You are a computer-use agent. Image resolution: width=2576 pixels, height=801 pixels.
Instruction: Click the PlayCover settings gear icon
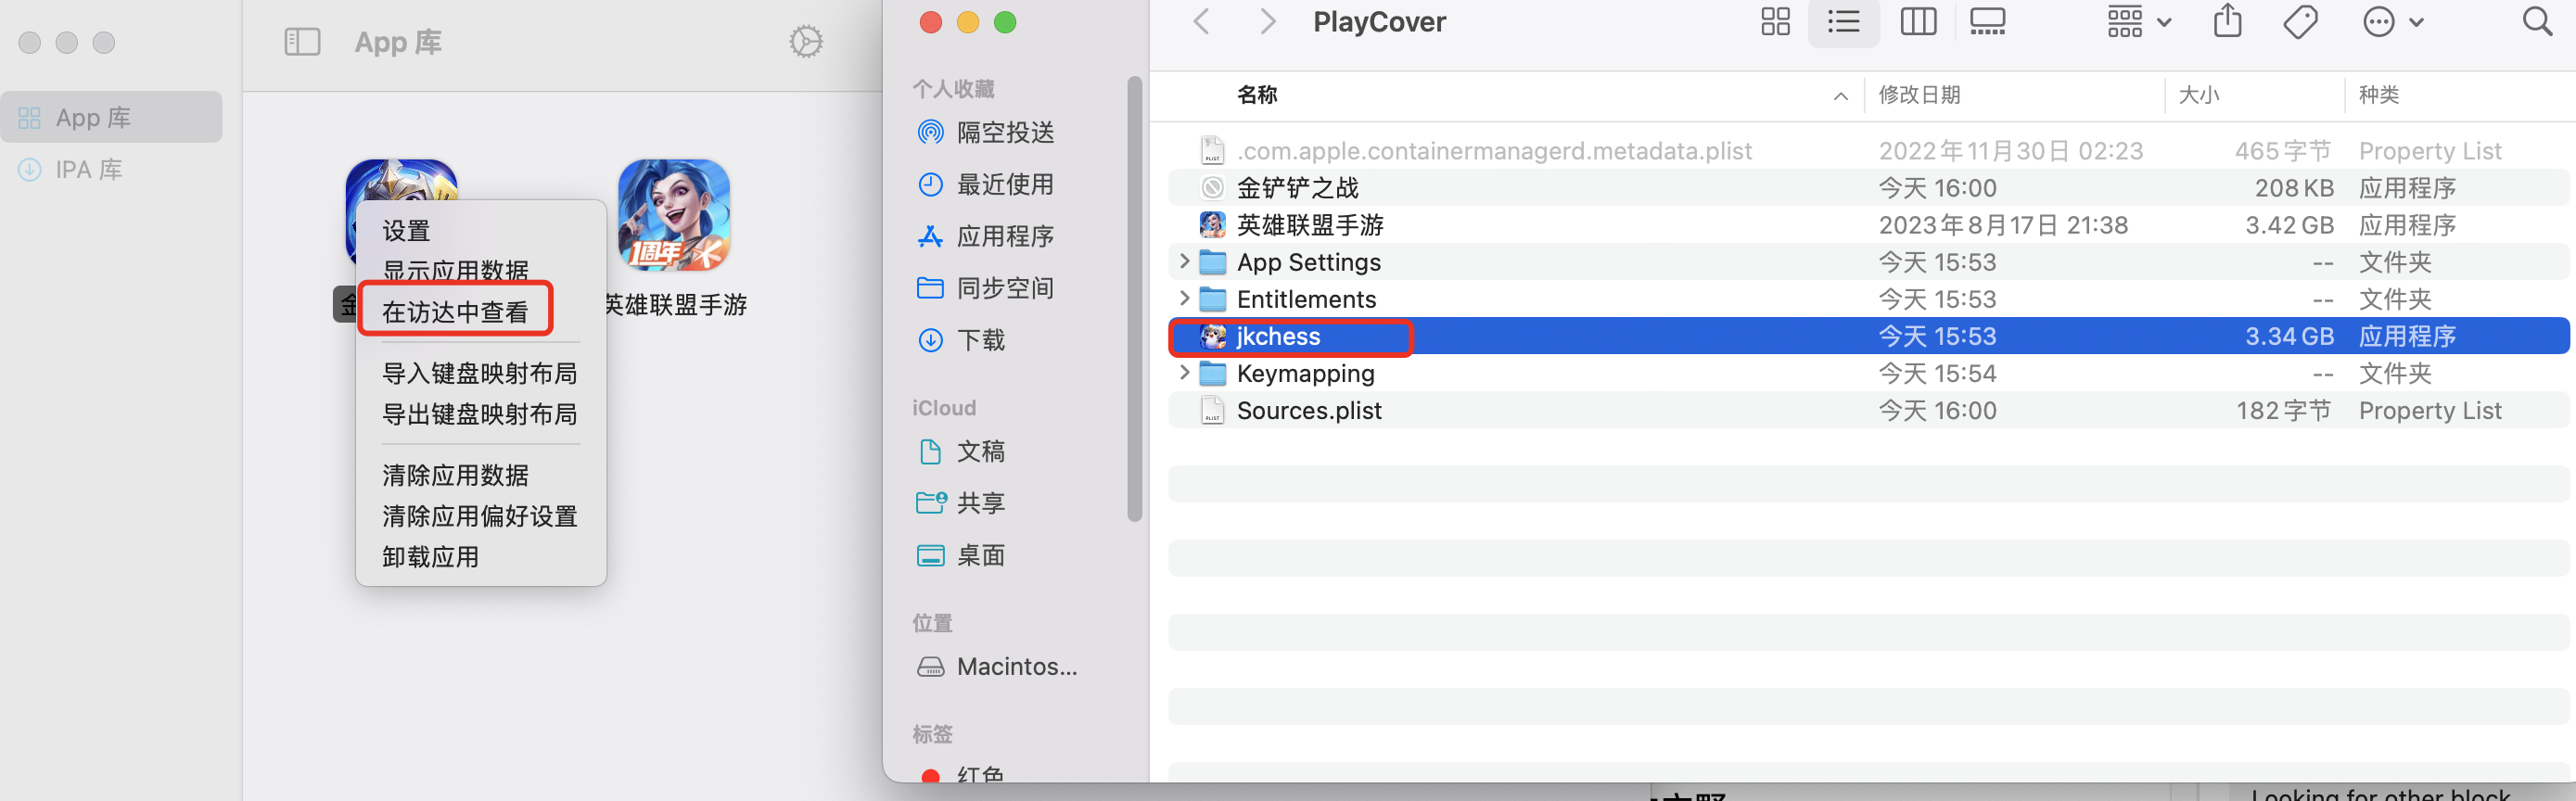click(x=805, y=42)
